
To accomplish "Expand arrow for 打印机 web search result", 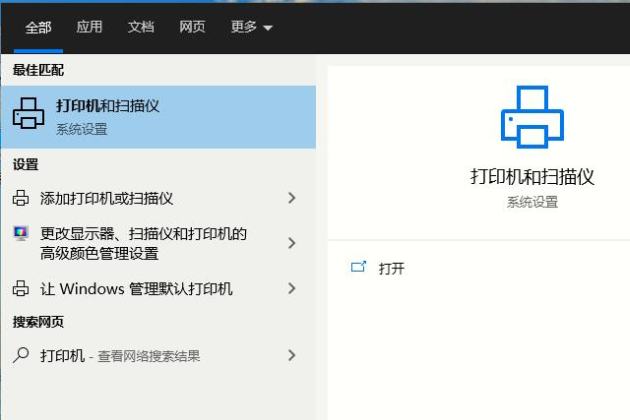I will coord(292,355).
